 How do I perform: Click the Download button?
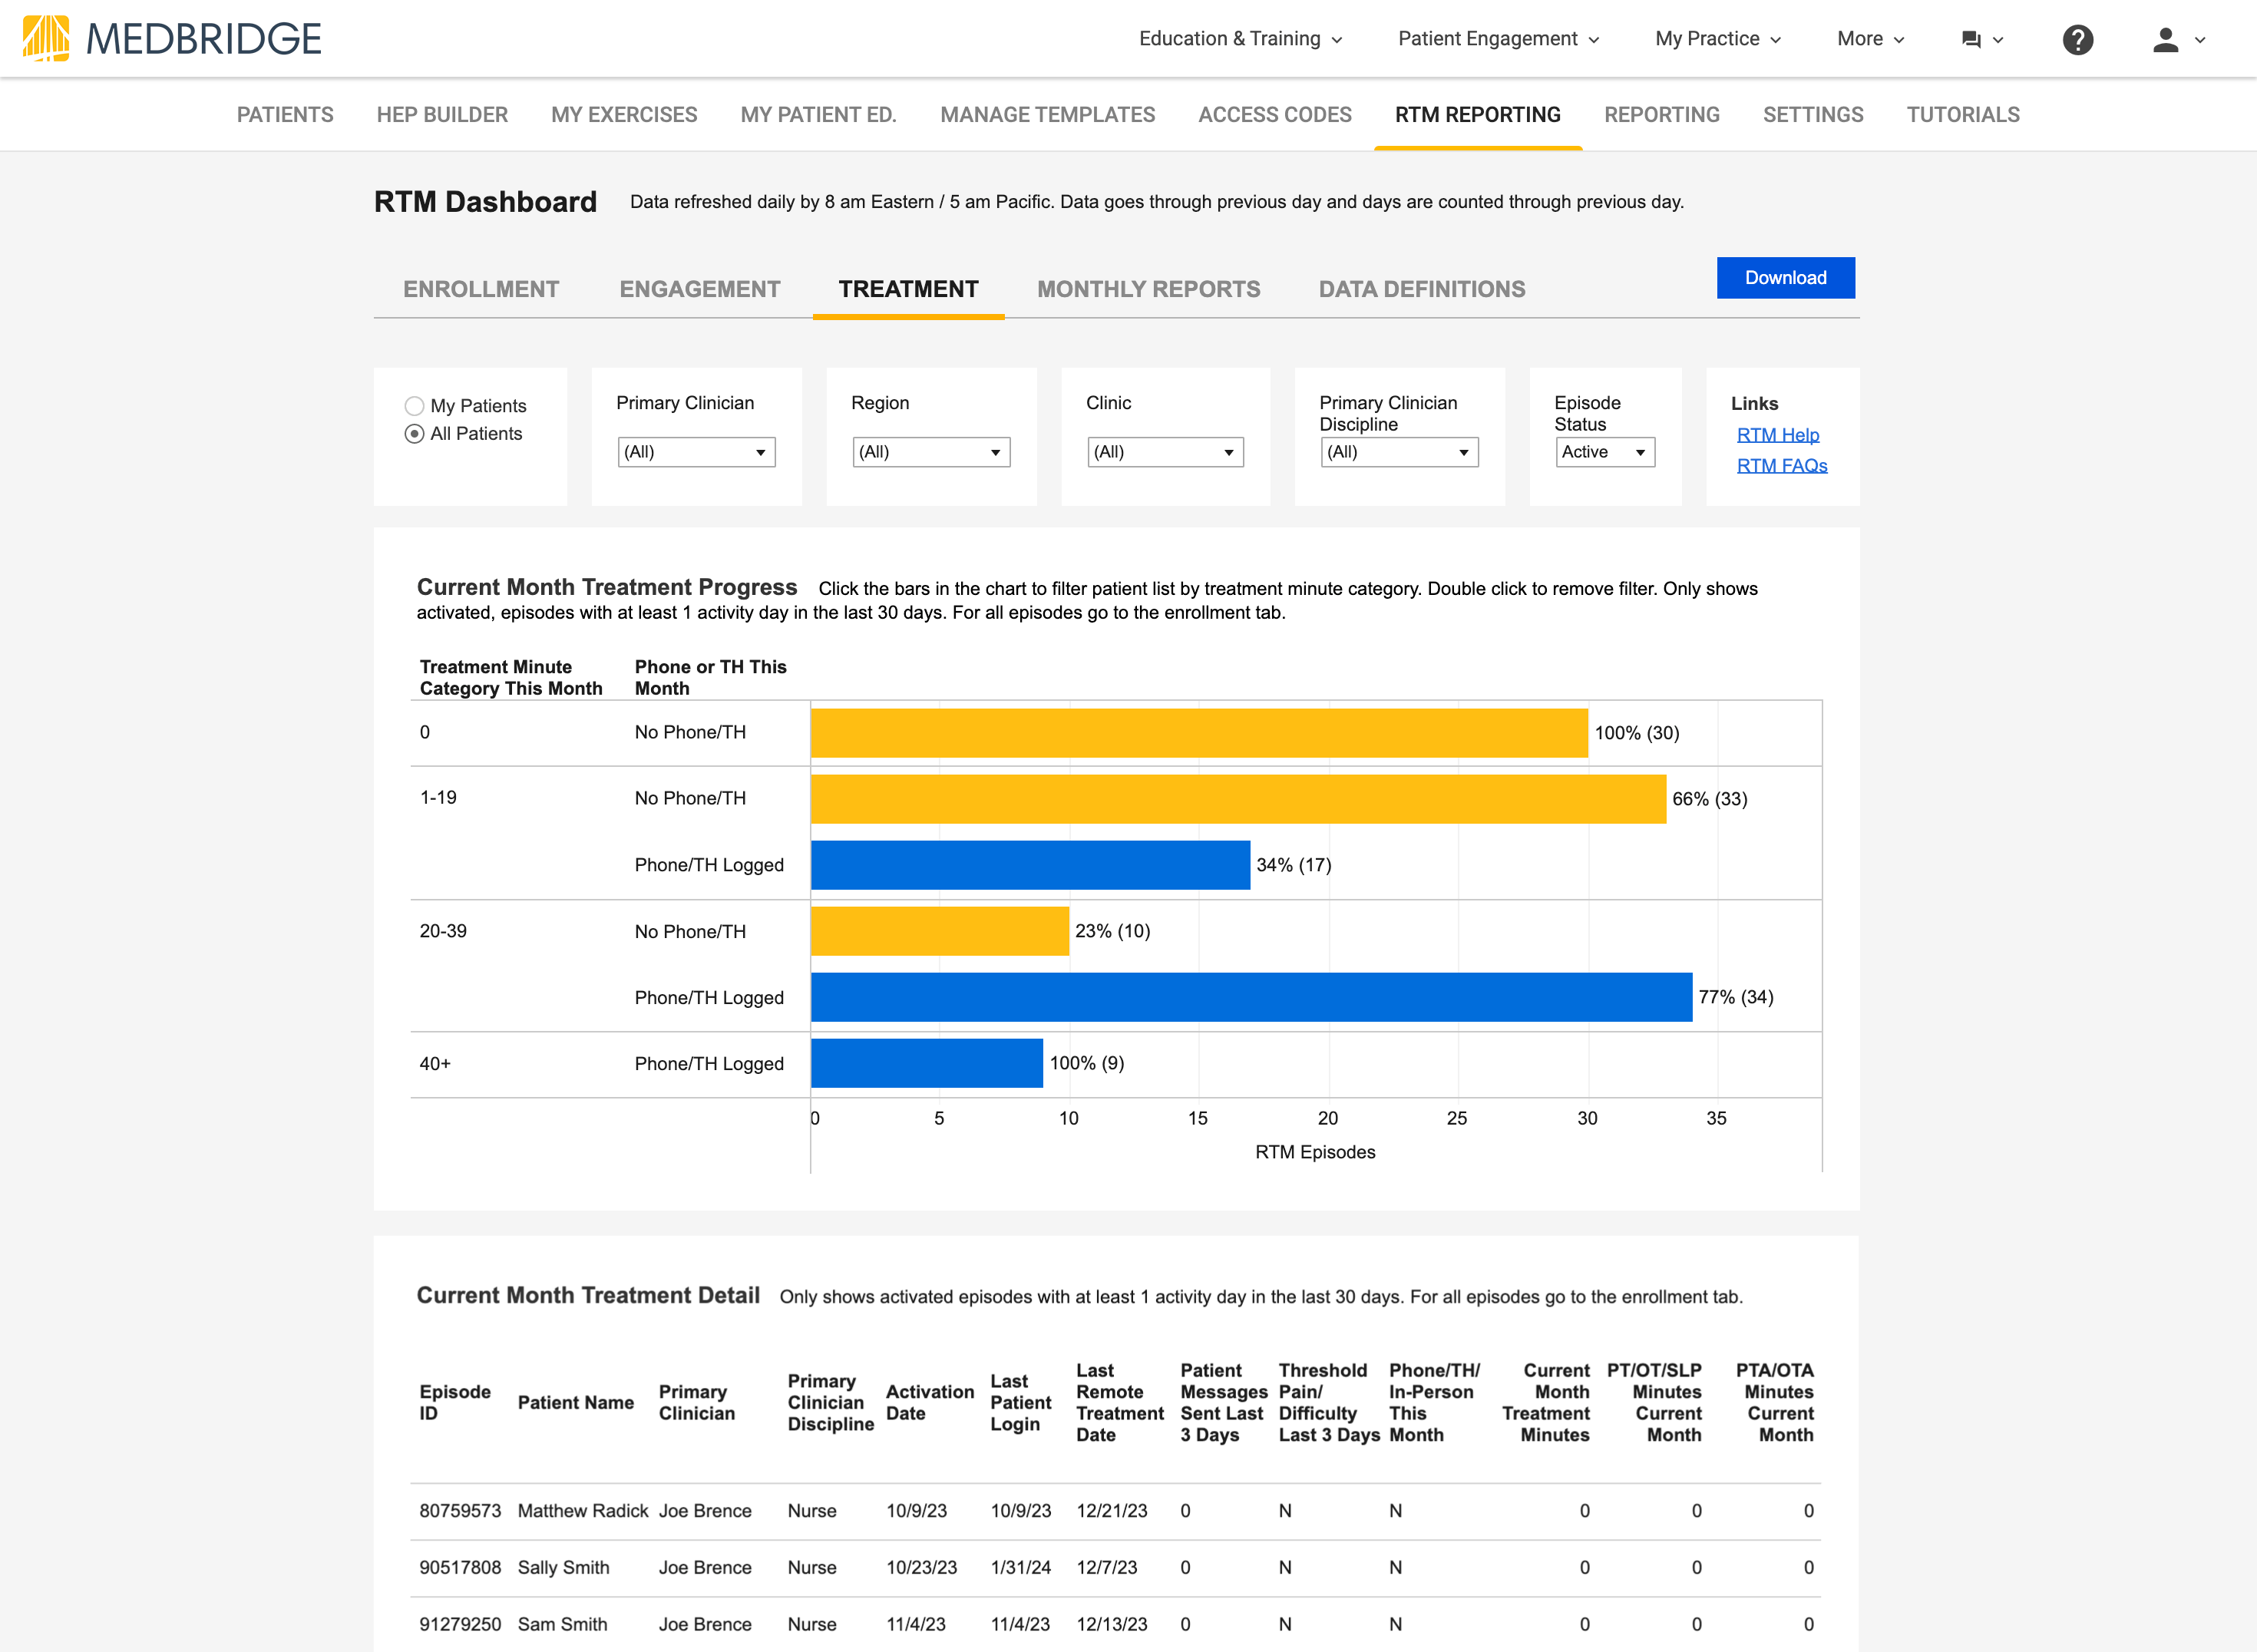coord(1786,277)
